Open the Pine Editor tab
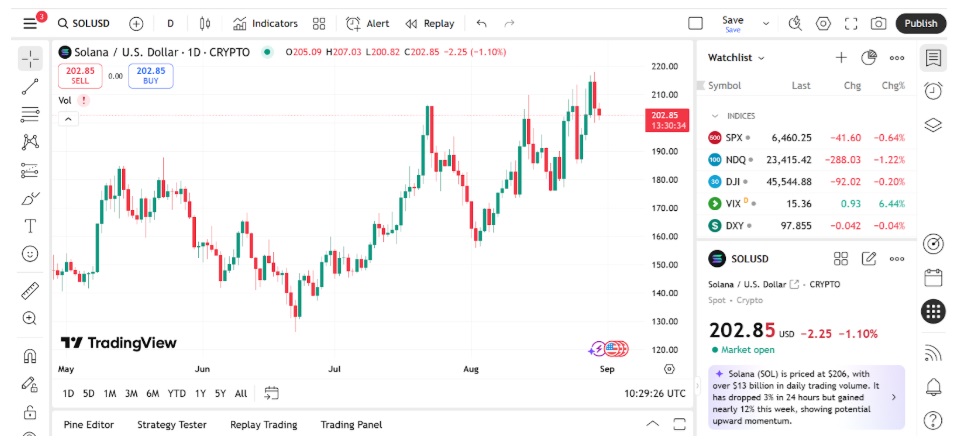 click(x=89, y=424)
